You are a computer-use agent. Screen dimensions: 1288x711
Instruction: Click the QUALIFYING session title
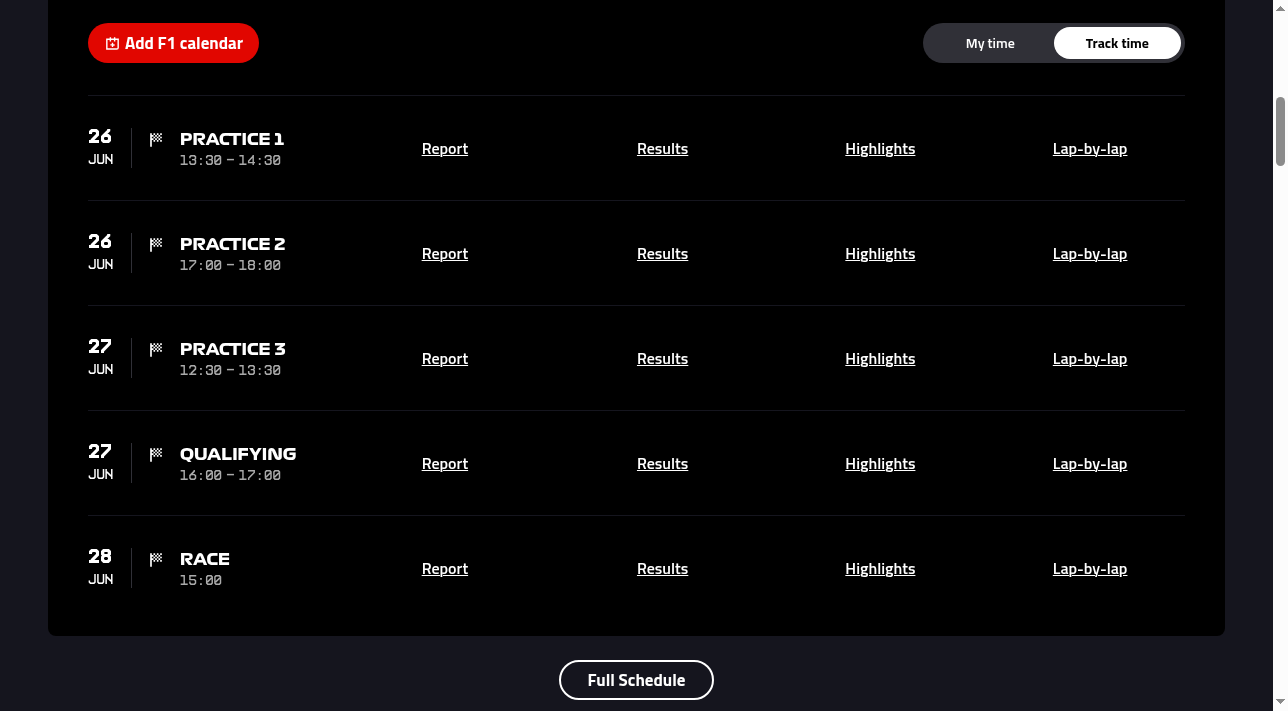pos(238,454)
